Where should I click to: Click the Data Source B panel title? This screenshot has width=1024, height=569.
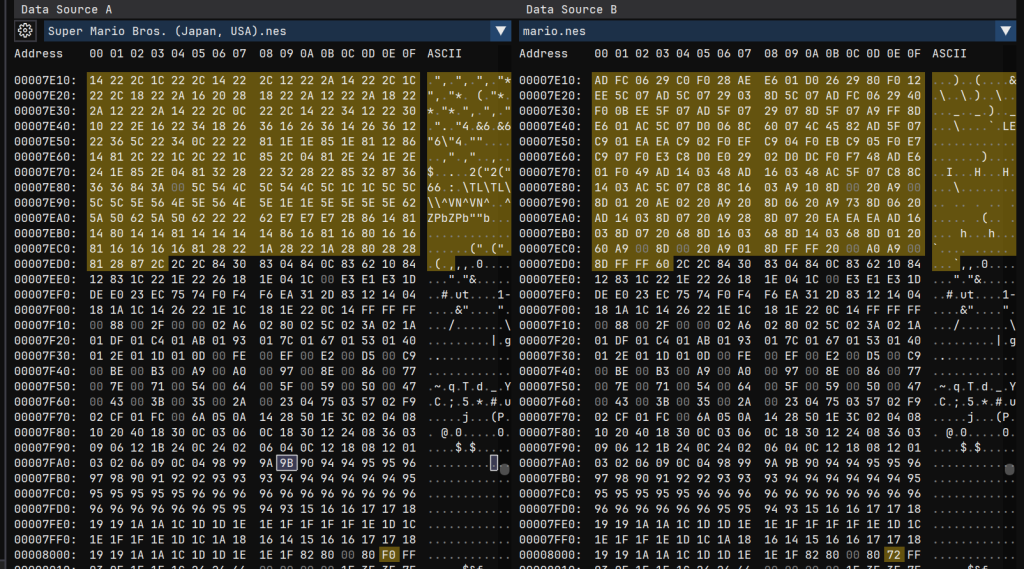(571, 9)
